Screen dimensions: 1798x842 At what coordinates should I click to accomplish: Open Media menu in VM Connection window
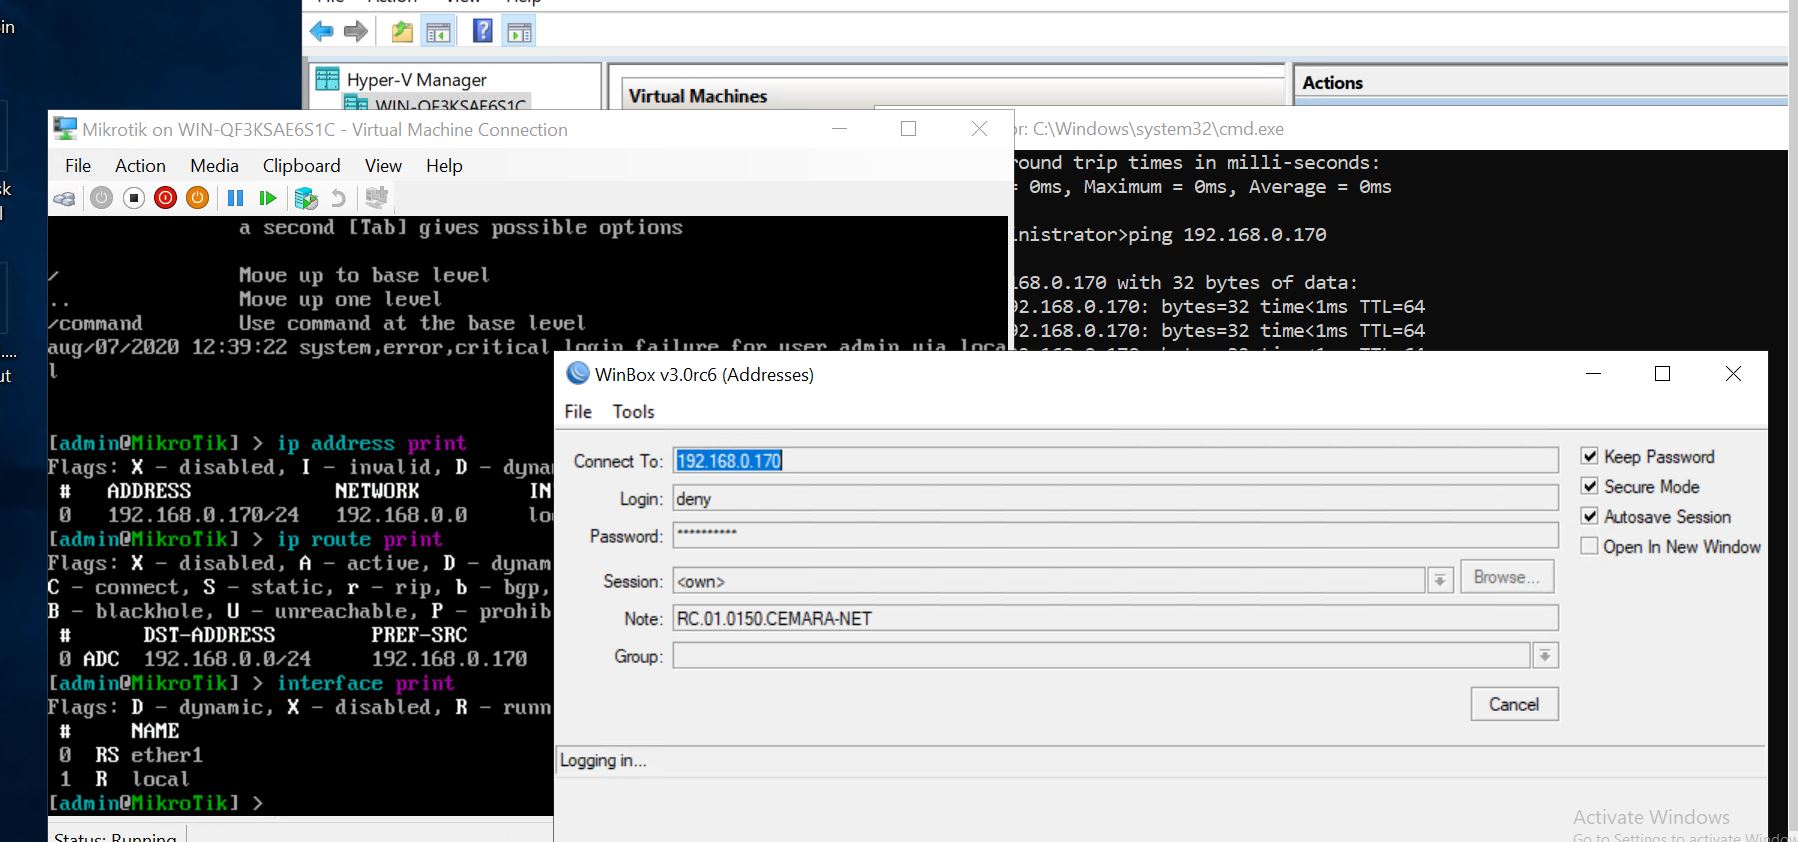pyautogui.click(x=214, y=166)
